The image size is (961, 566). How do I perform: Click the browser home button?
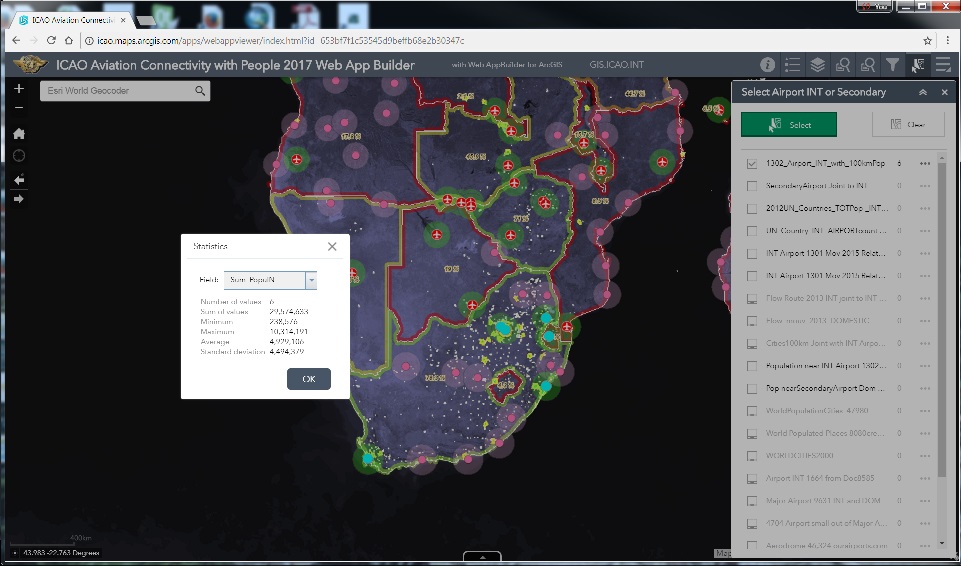[69, 40]
